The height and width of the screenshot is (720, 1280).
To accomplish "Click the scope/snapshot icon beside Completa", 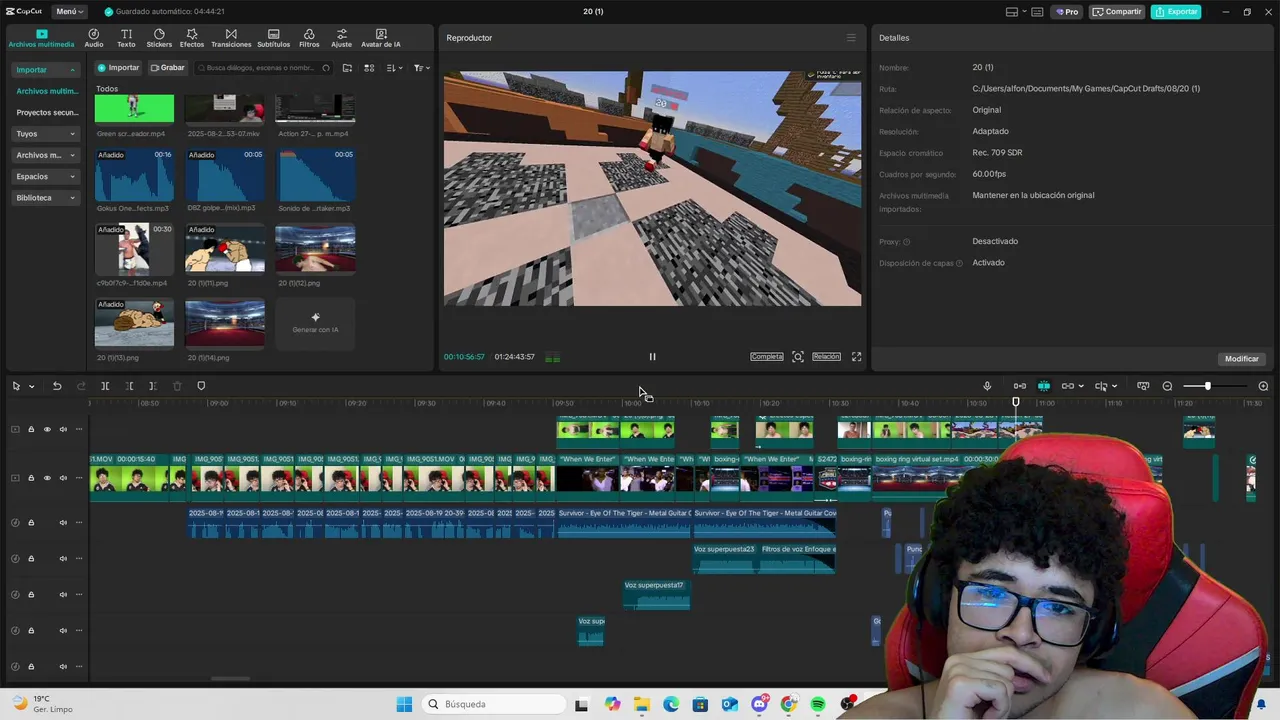I will pos(798,357).
